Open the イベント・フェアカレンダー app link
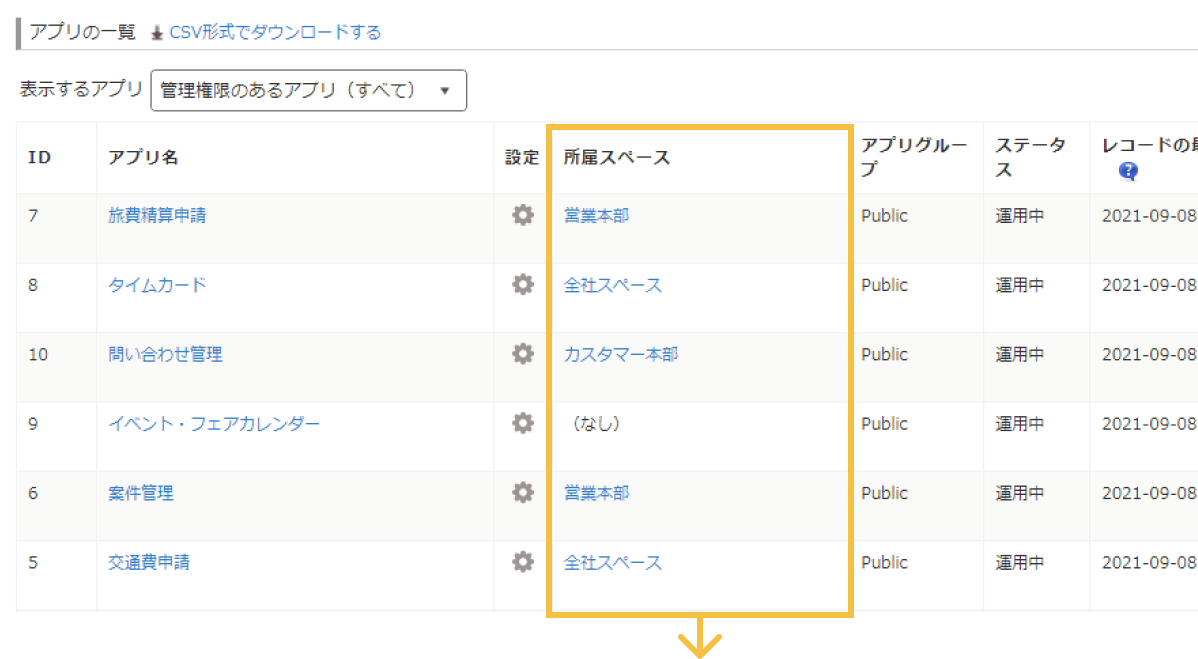 [214, 424]
